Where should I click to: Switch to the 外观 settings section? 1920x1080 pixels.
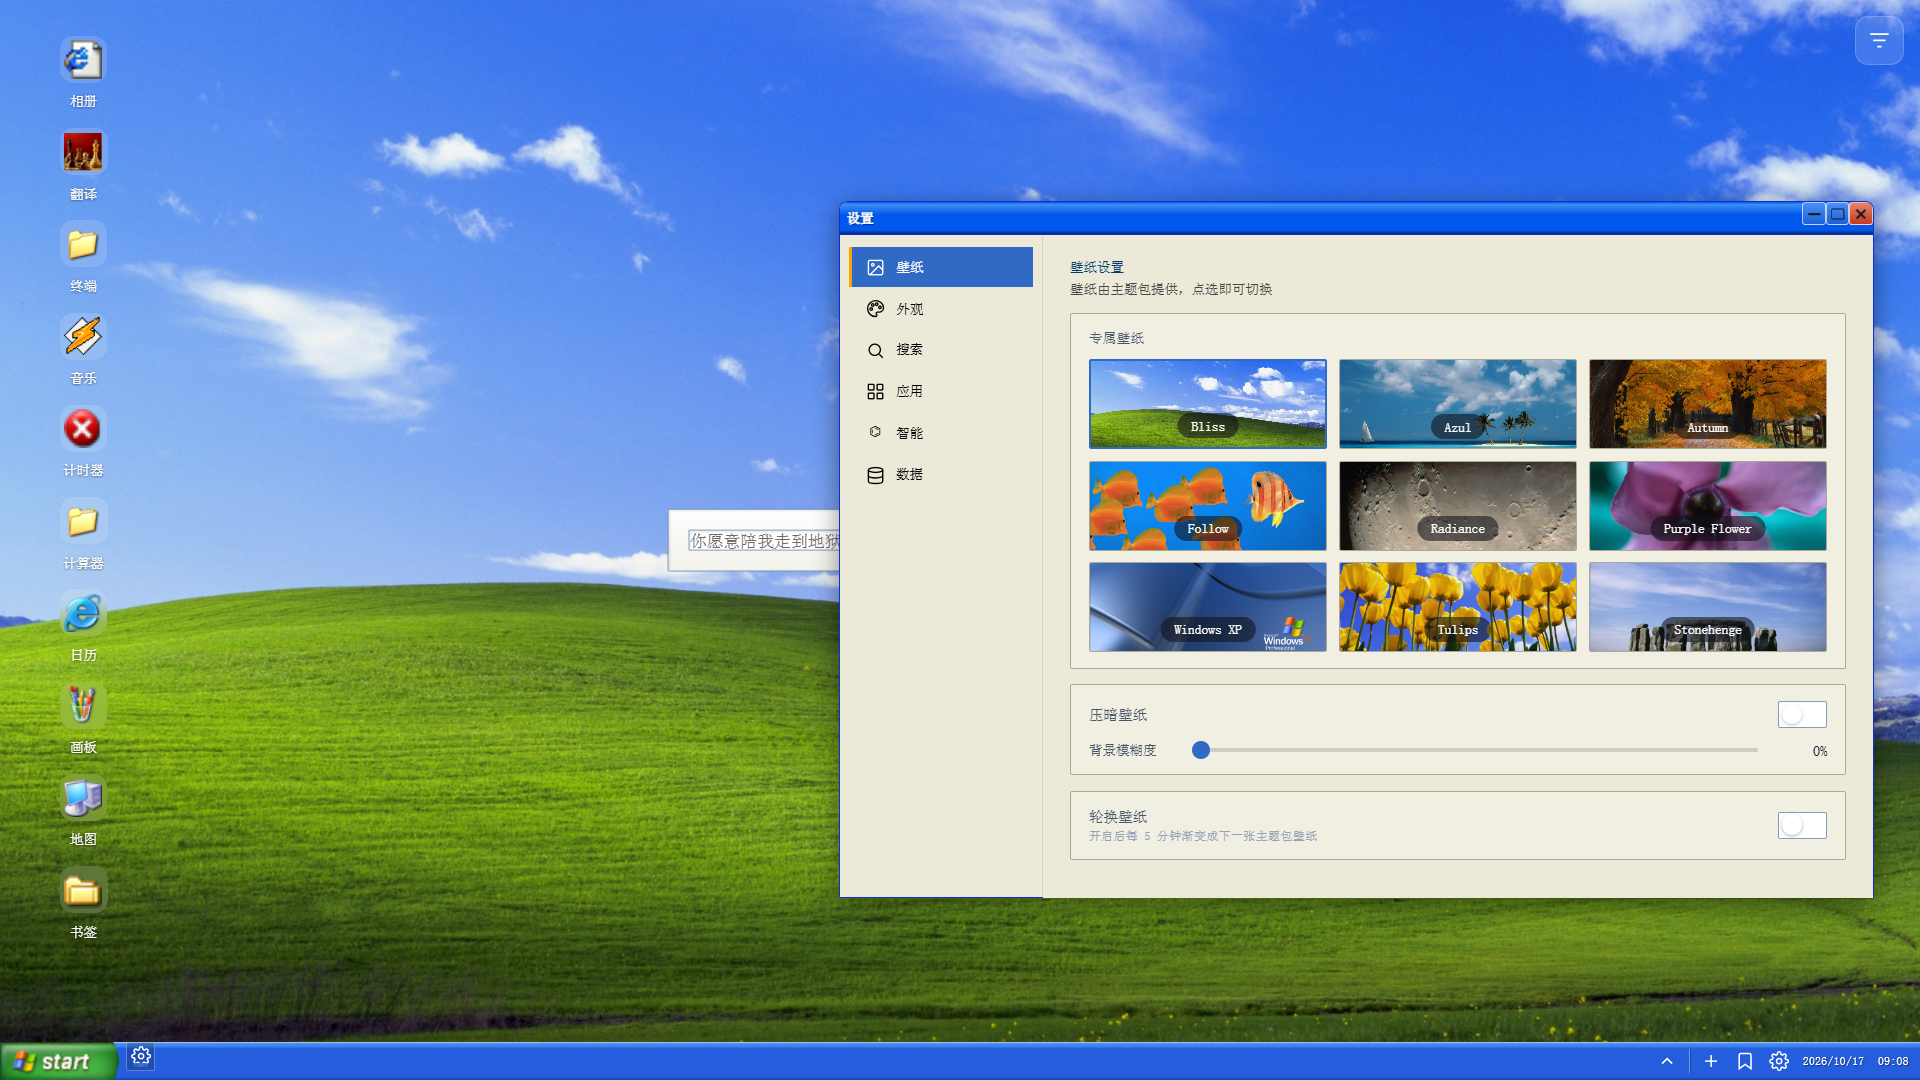point(941,309)
